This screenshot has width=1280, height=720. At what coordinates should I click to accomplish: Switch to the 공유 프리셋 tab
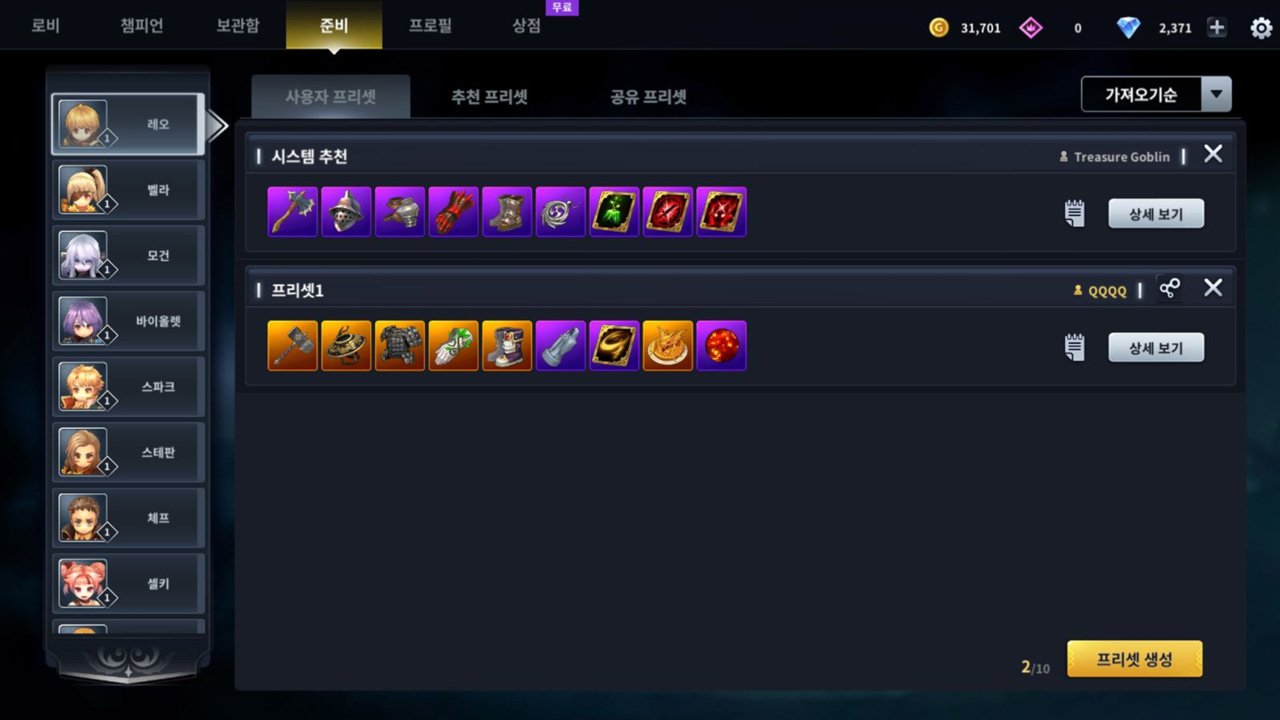[648, 97]
